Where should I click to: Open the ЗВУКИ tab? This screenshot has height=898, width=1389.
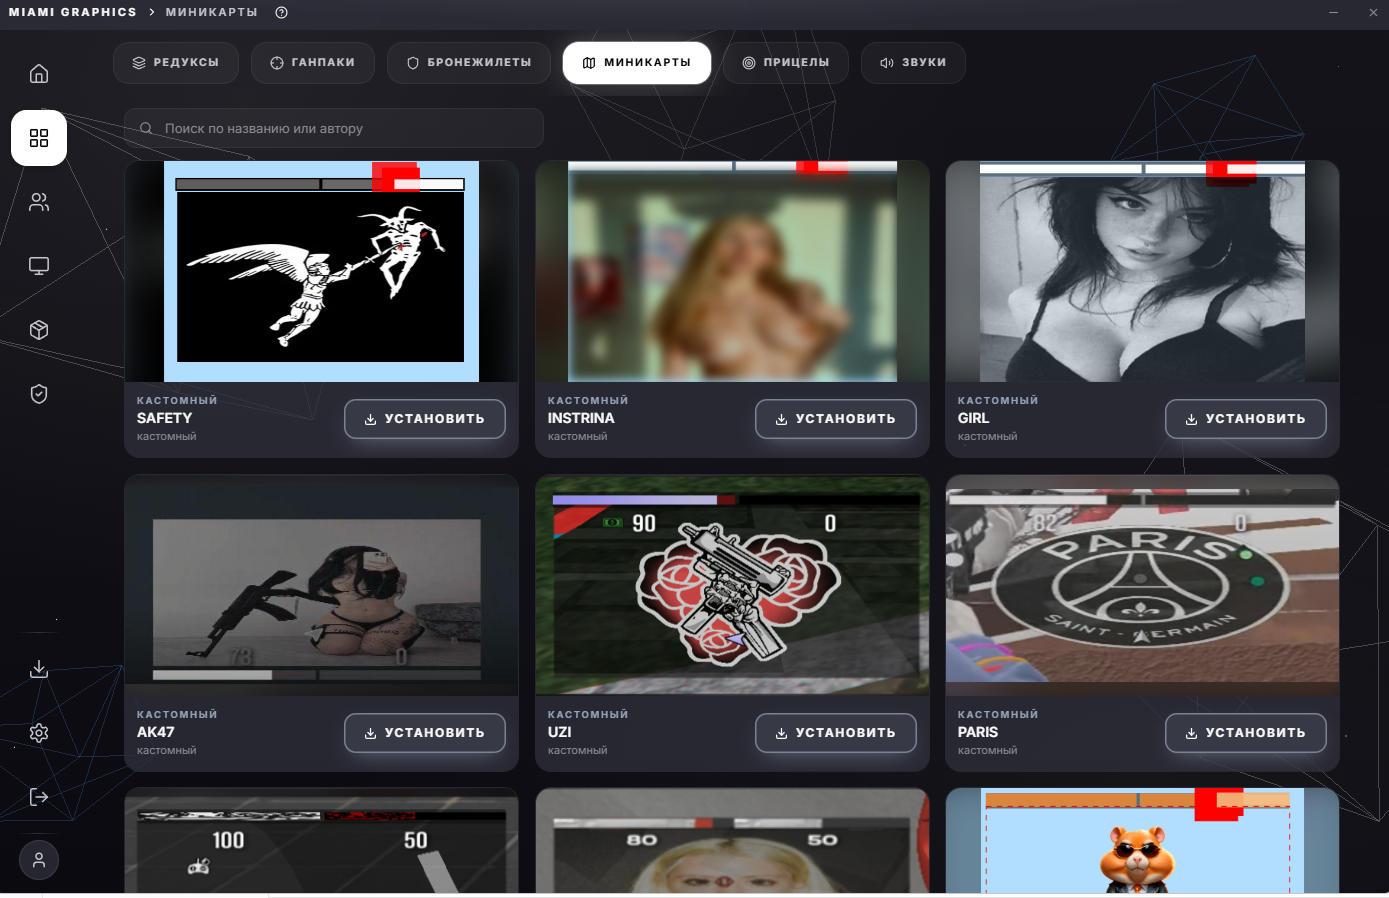913,62
